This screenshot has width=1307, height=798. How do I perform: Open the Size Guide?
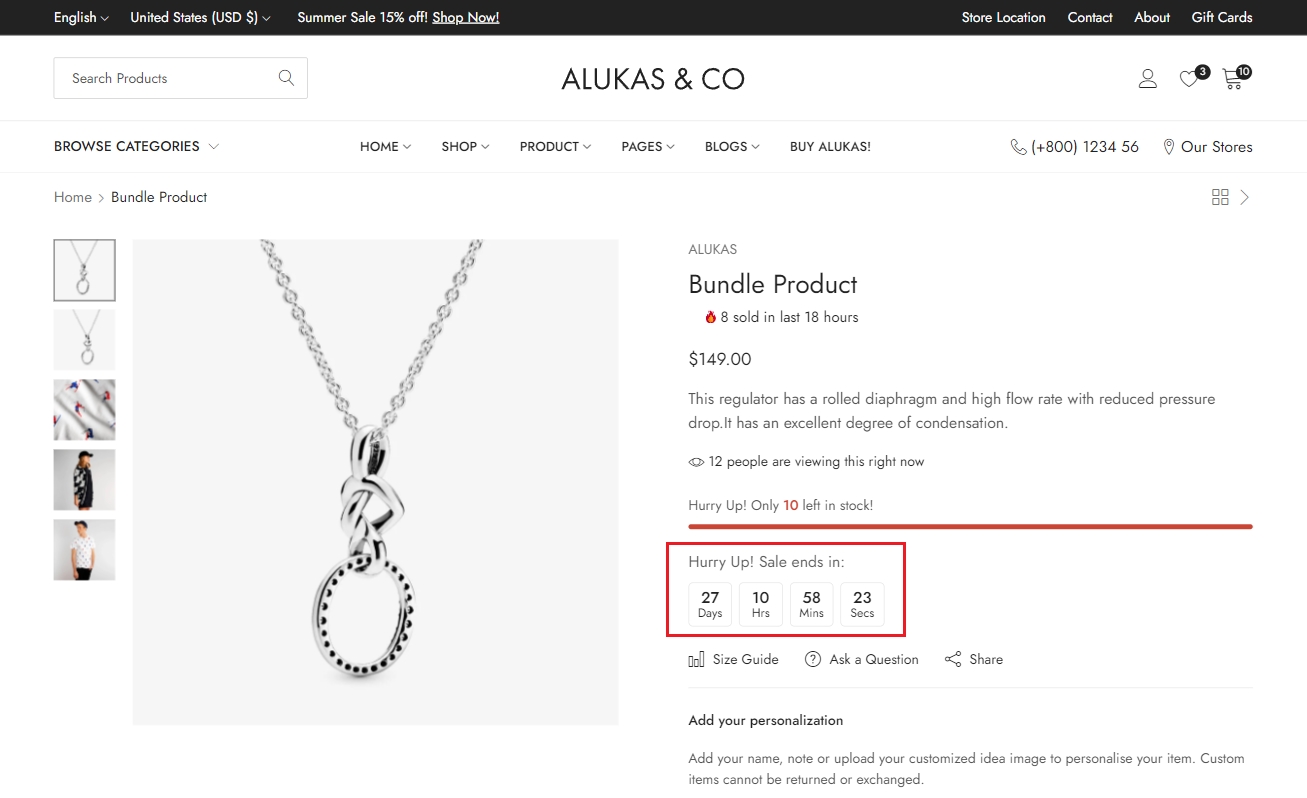pyautogui.click(x=733, y=659)
